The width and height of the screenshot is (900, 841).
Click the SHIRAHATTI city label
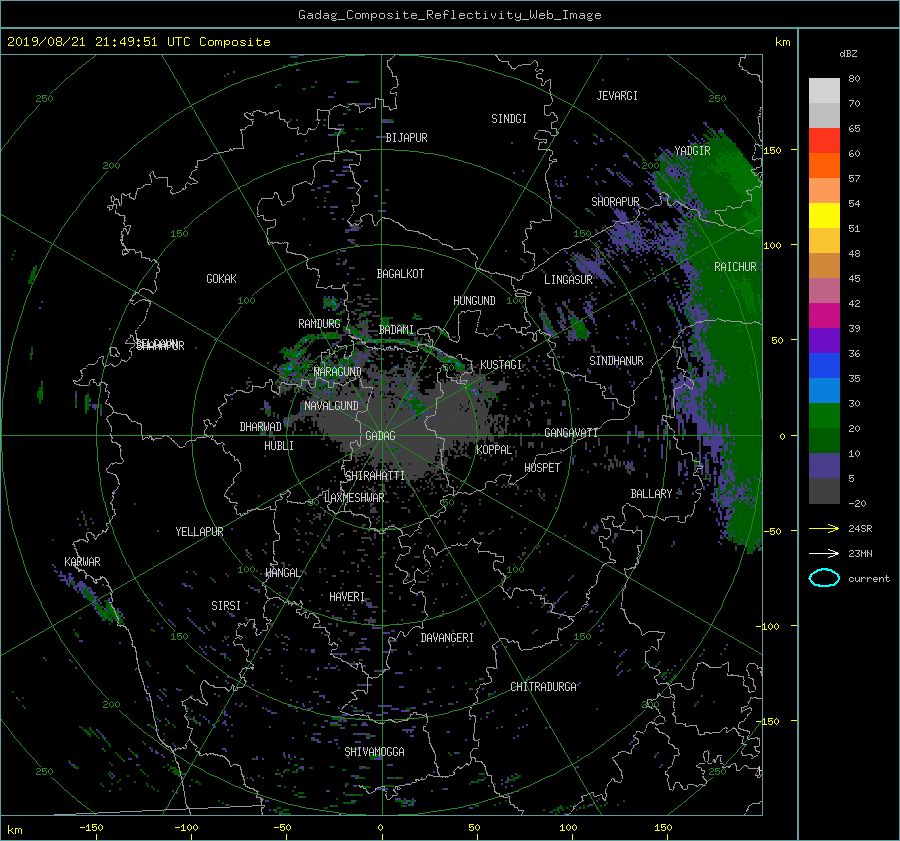(375, 476)
